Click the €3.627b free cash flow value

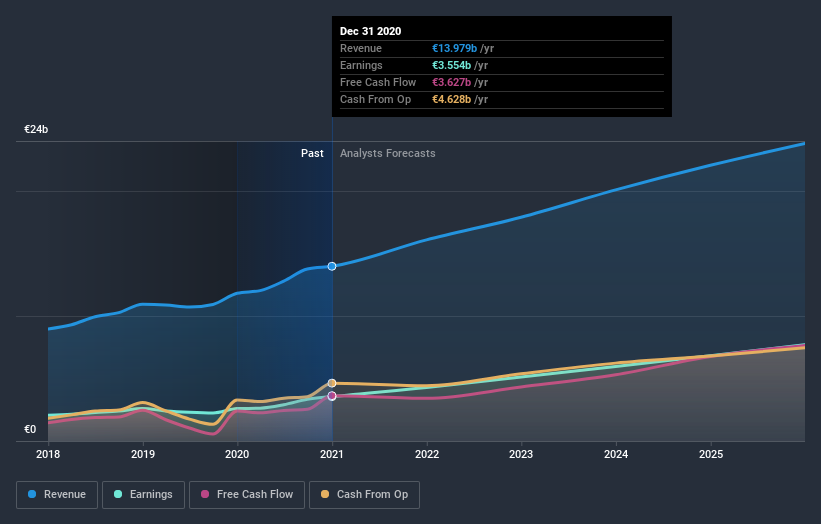pyautogui.click(x=451, y=82)
